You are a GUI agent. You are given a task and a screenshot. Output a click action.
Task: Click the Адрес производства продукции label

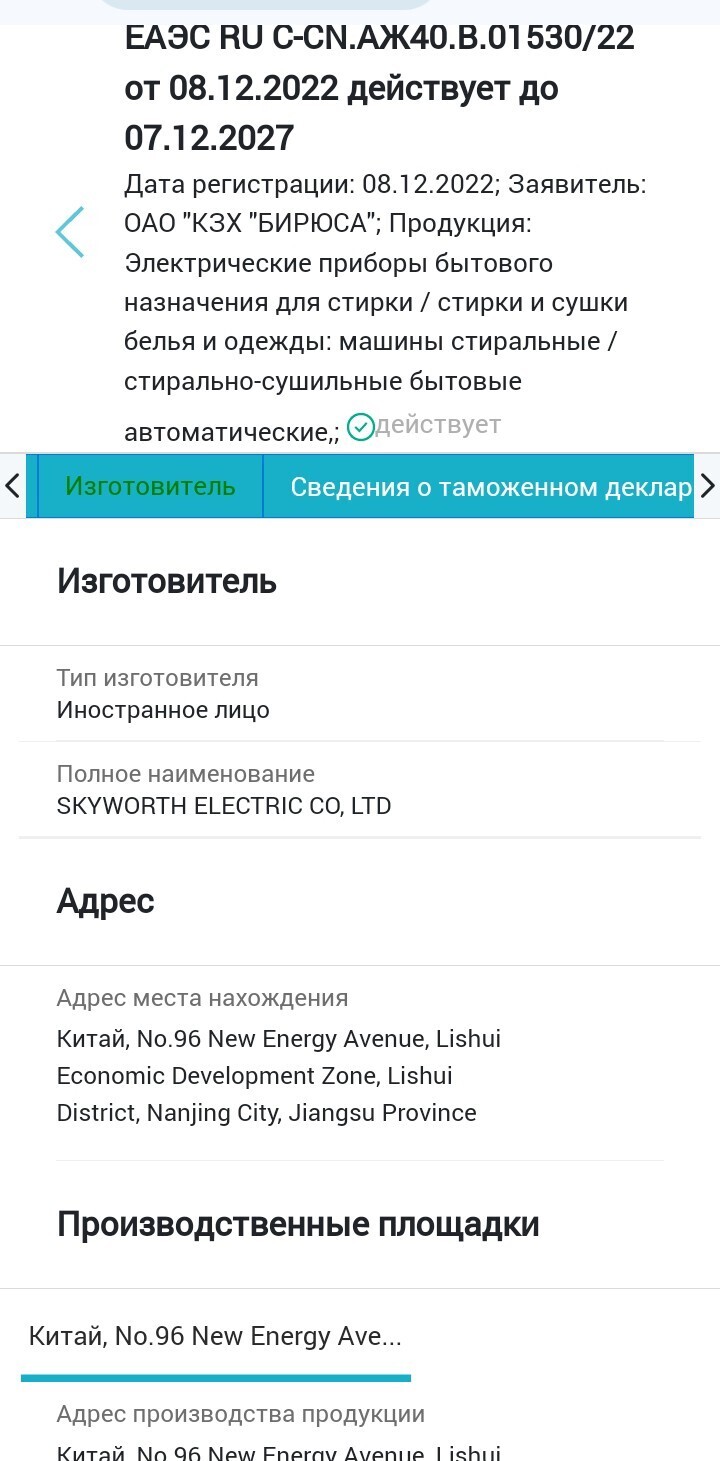241,1414
